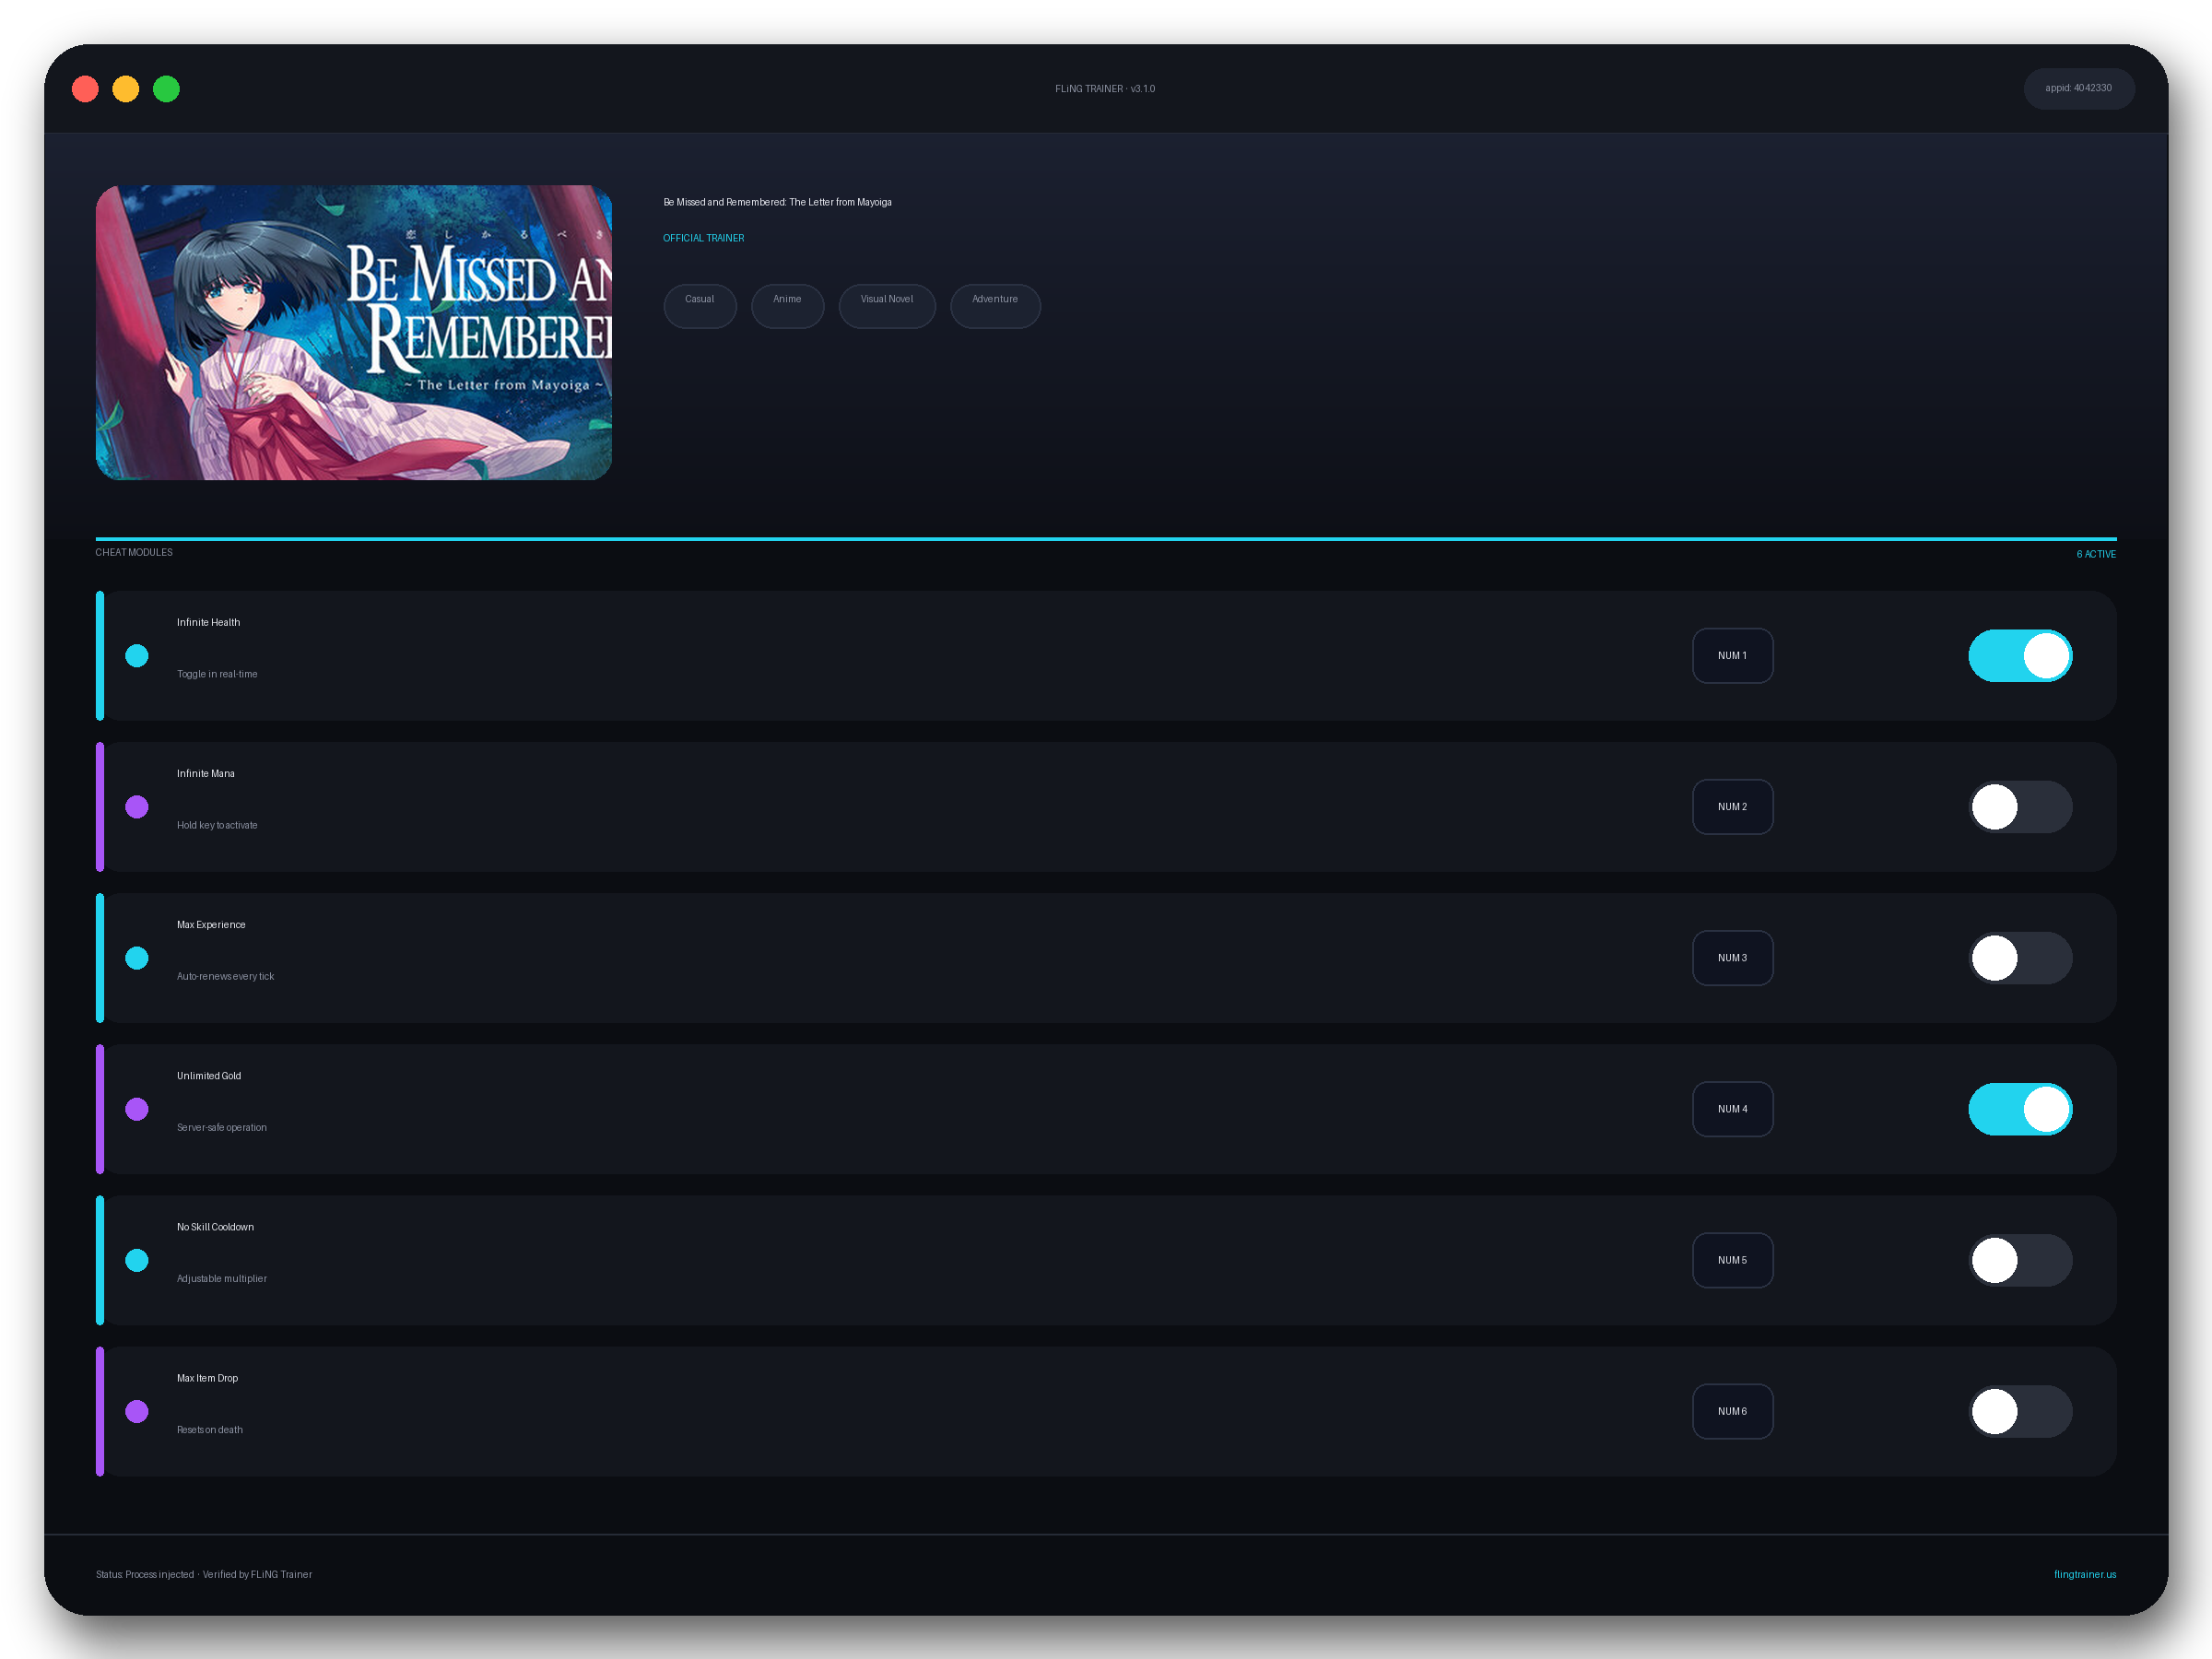Click the game cover artwork thumbnail

[354, 332]
